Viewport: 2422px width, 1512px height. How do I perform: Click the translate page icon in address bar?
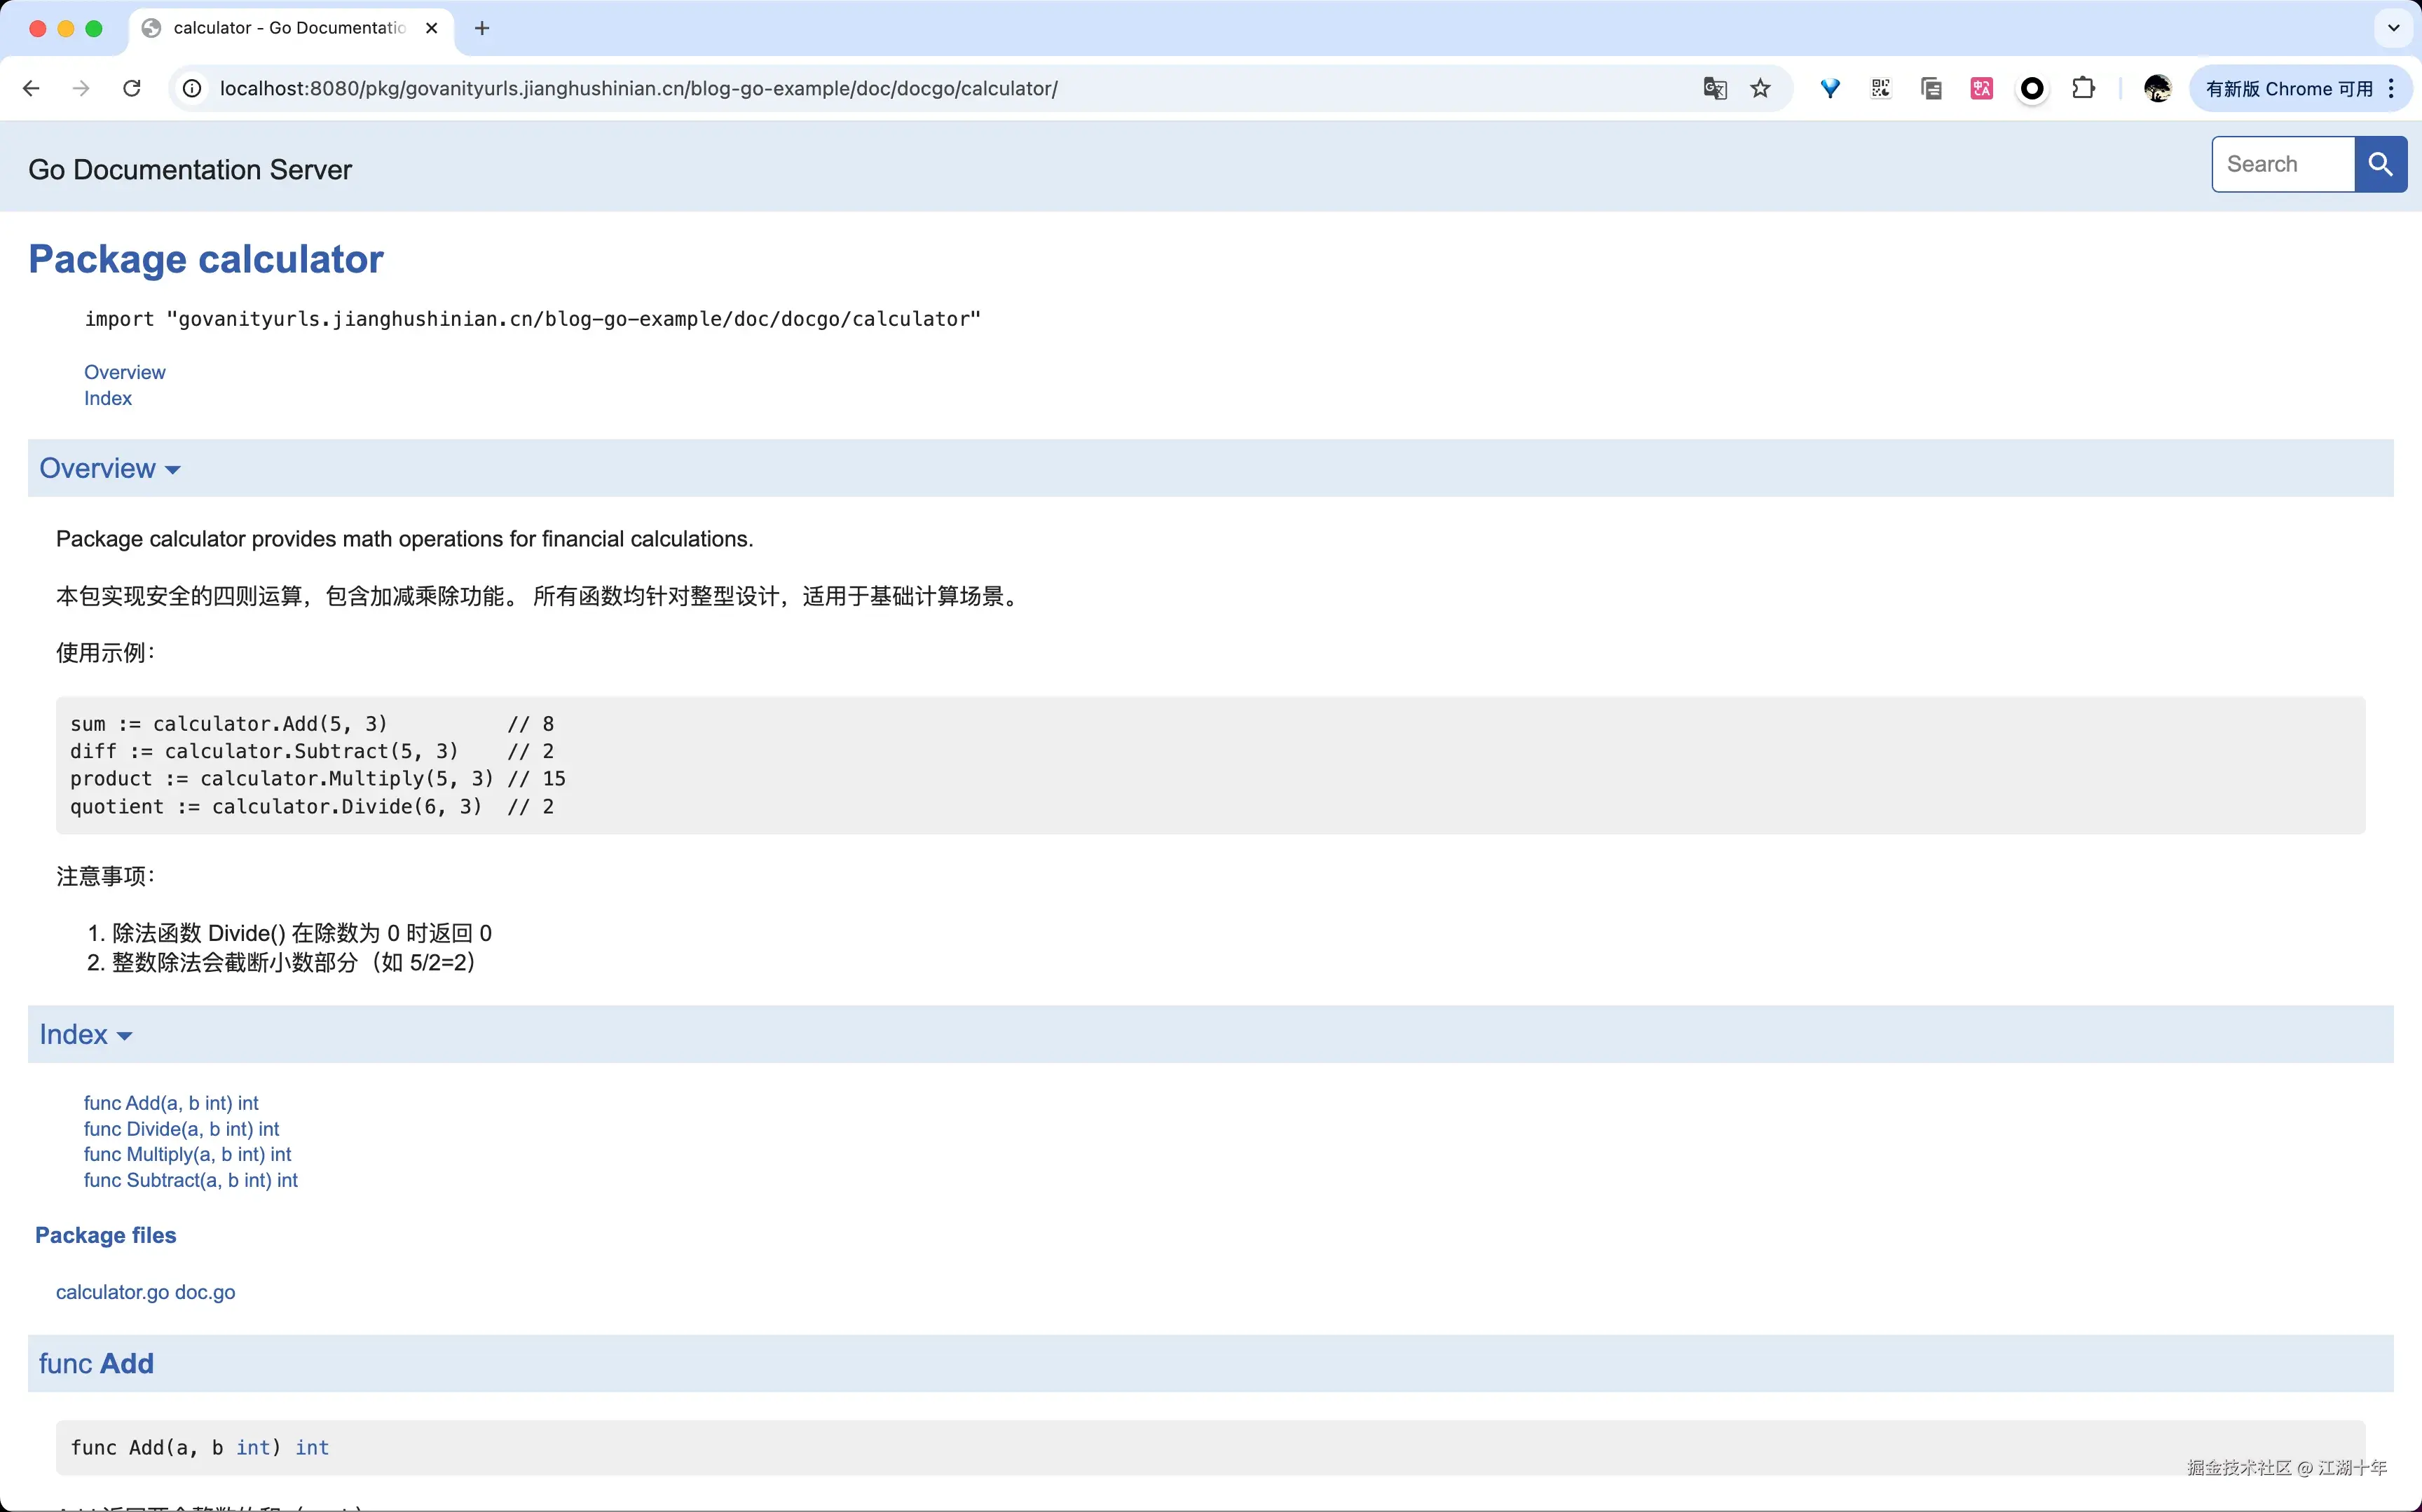[1714, 88]
